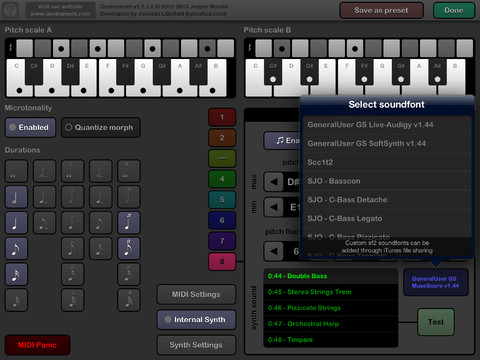
Task: Toggle the C# key in Pitch scale B
Action: pos(273,72)
